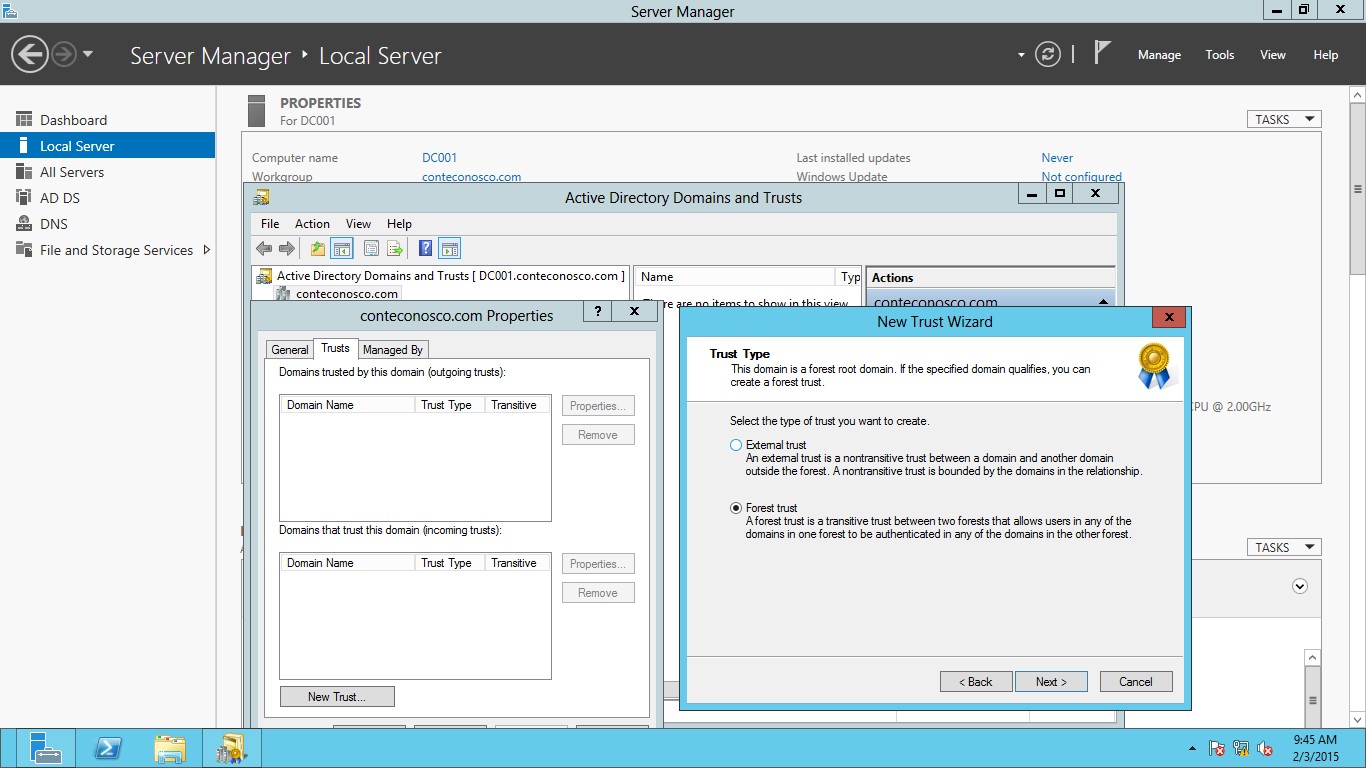Toggle the Show/Hide Action Pane toolbar icon

(x=448, y=248)
